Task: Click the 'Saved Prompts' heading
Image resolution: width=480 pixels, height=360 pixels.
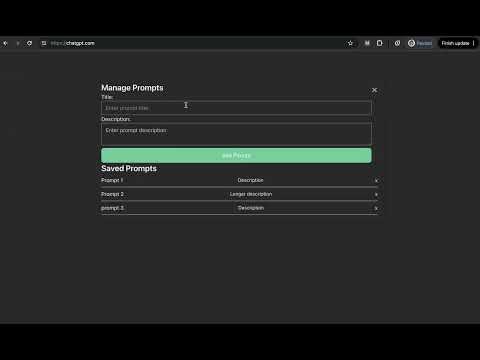Action: pos(129,169)
